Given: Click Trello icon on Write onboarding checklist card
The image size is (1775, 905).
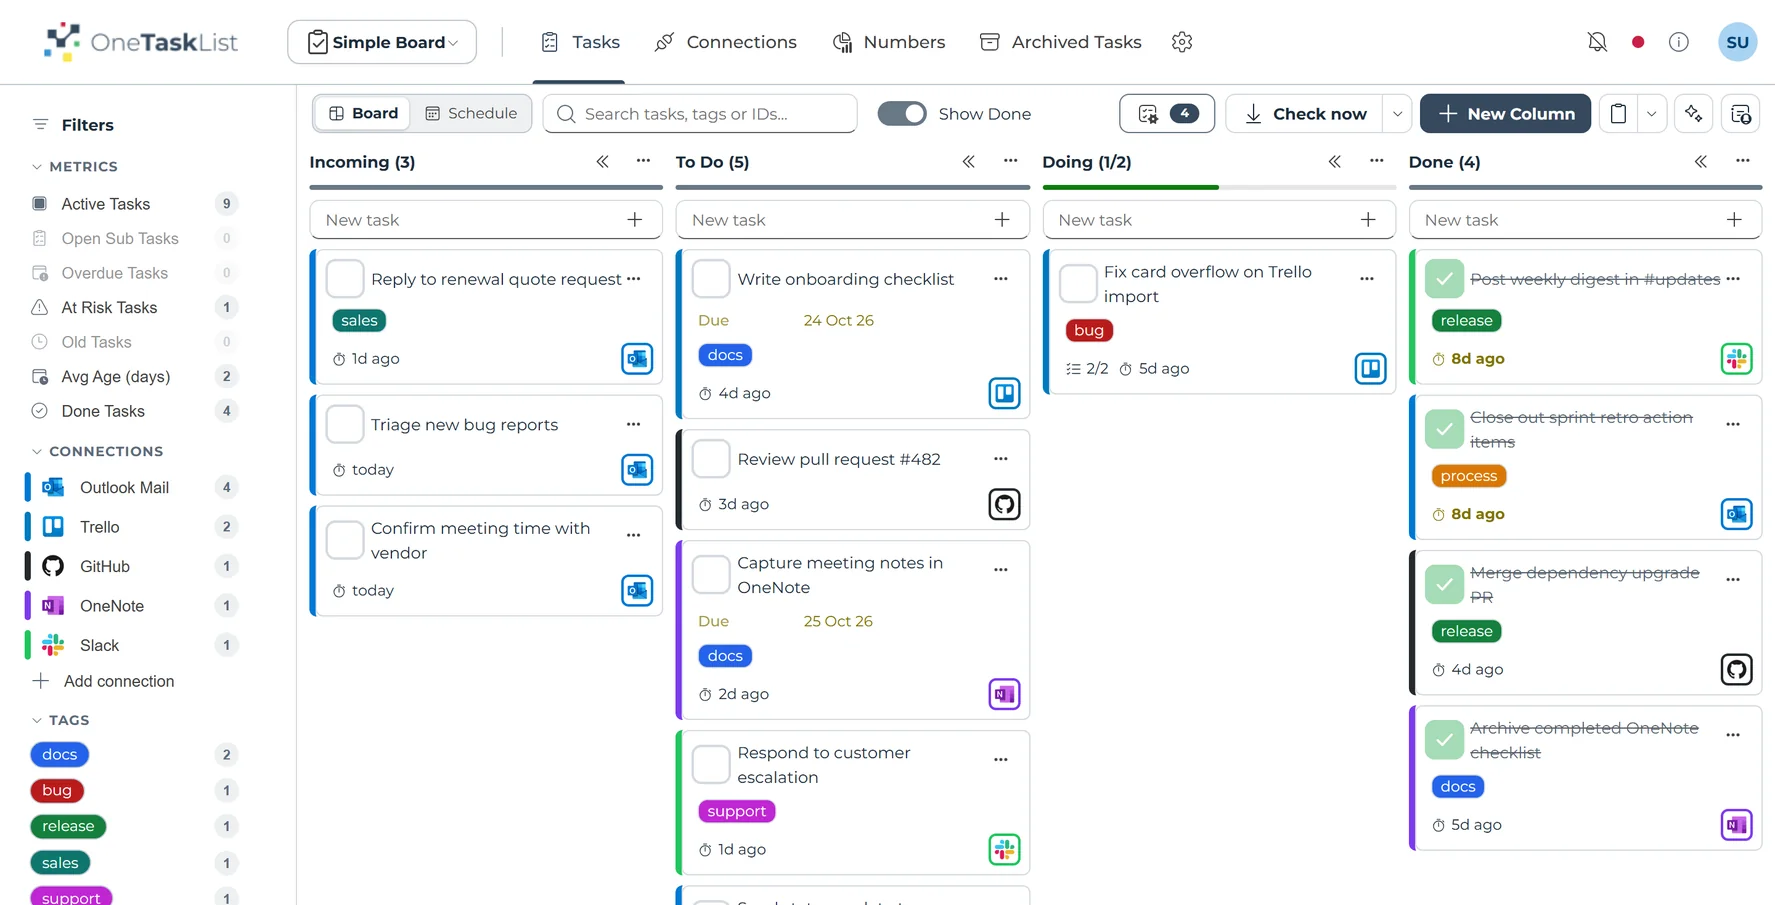Looking at the screenshot, I should [x=1004, y=393].
